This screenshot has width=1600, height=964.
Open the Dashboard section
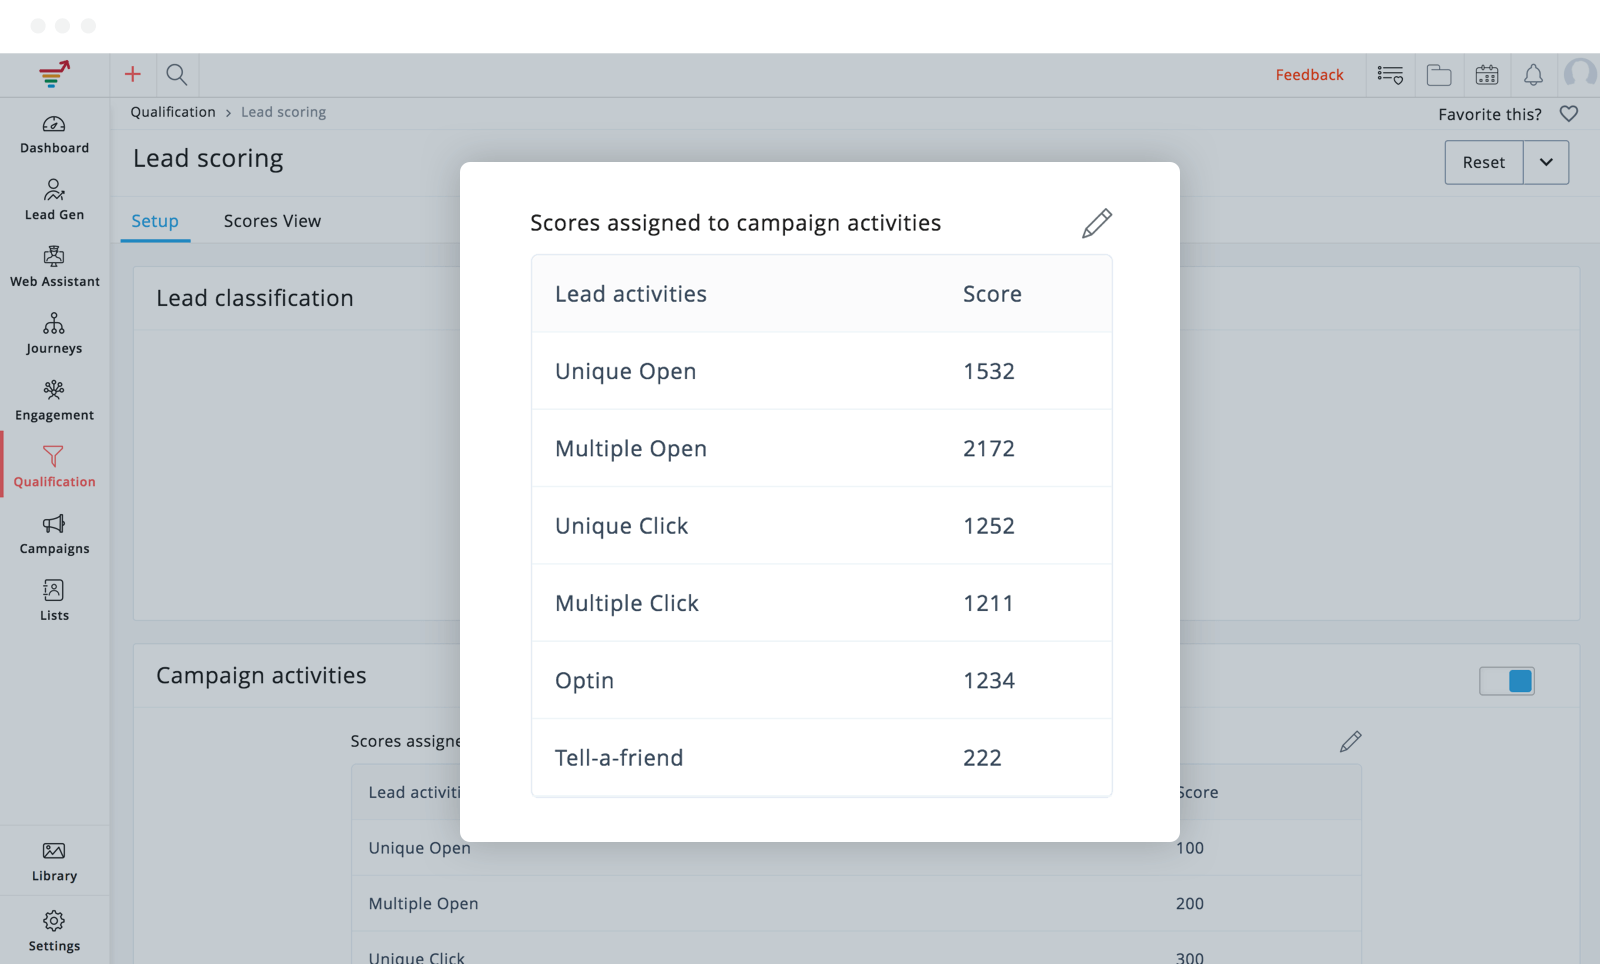(x=54, y=134)
